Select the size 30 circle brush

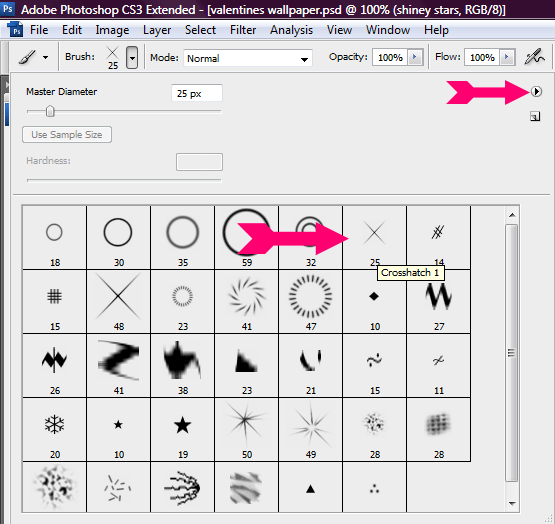click(x=119, y=238)
